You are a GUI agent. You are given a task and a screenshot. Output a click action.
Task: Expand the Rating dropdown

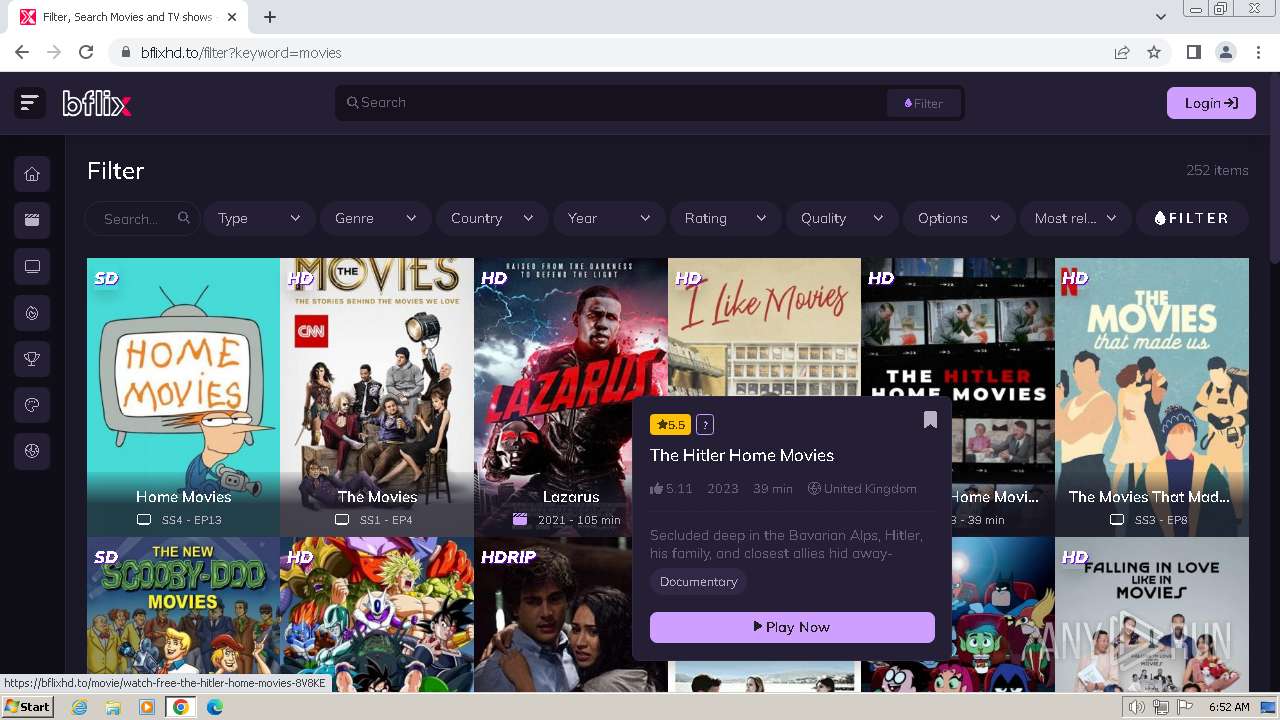tap(725, 218)
